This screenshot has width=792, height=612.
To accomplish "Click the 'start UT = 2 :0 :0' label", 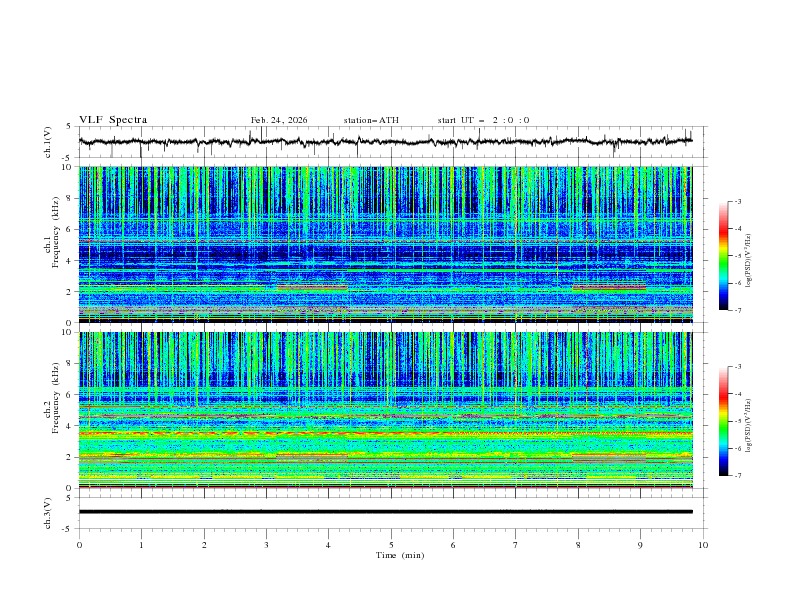I will [483, 120].
